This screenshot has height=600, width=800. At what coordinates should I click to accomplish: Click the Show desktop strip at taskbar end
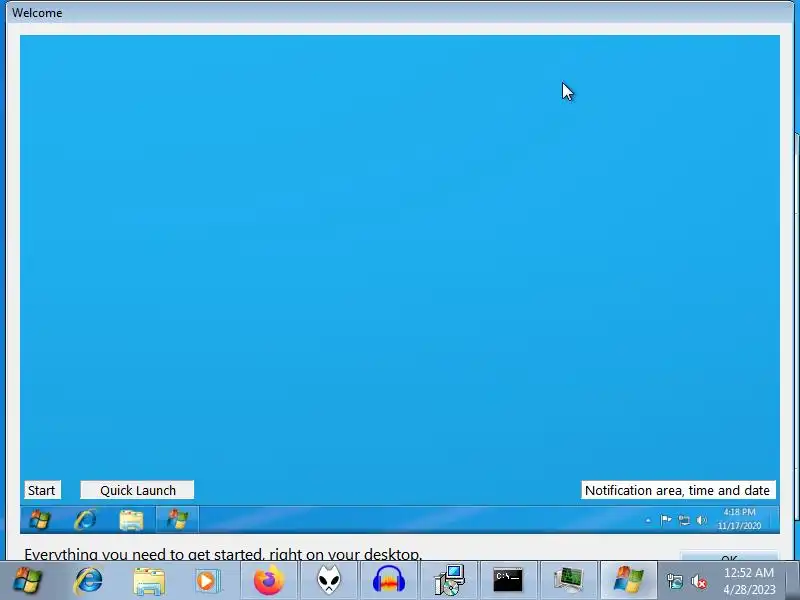[x=793, y=581]
